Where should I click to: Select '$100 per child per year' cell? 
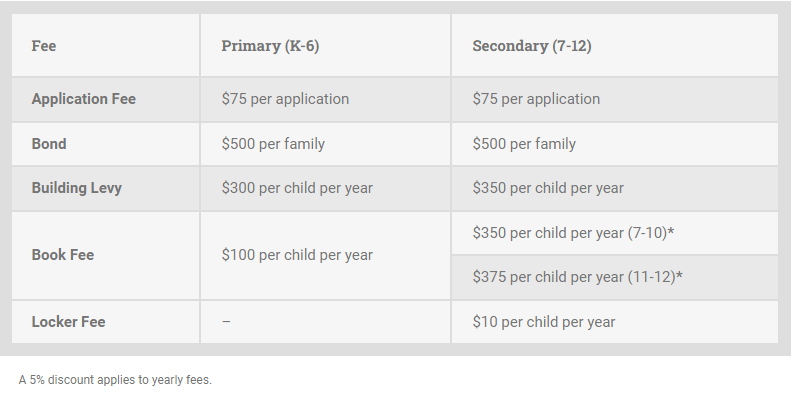pos(325,255)
